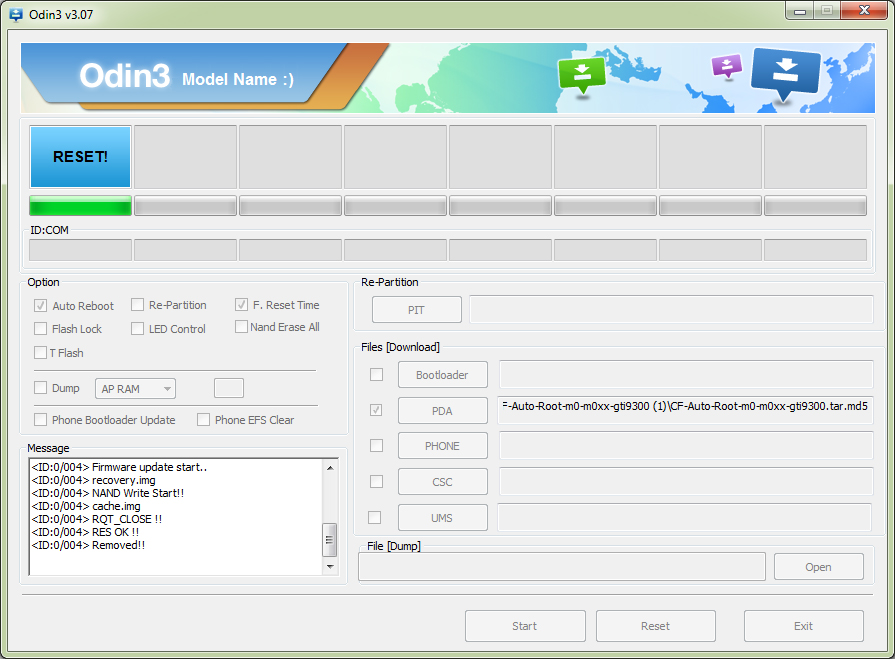Click the purple download bubble icon in banner

(727, 66)
